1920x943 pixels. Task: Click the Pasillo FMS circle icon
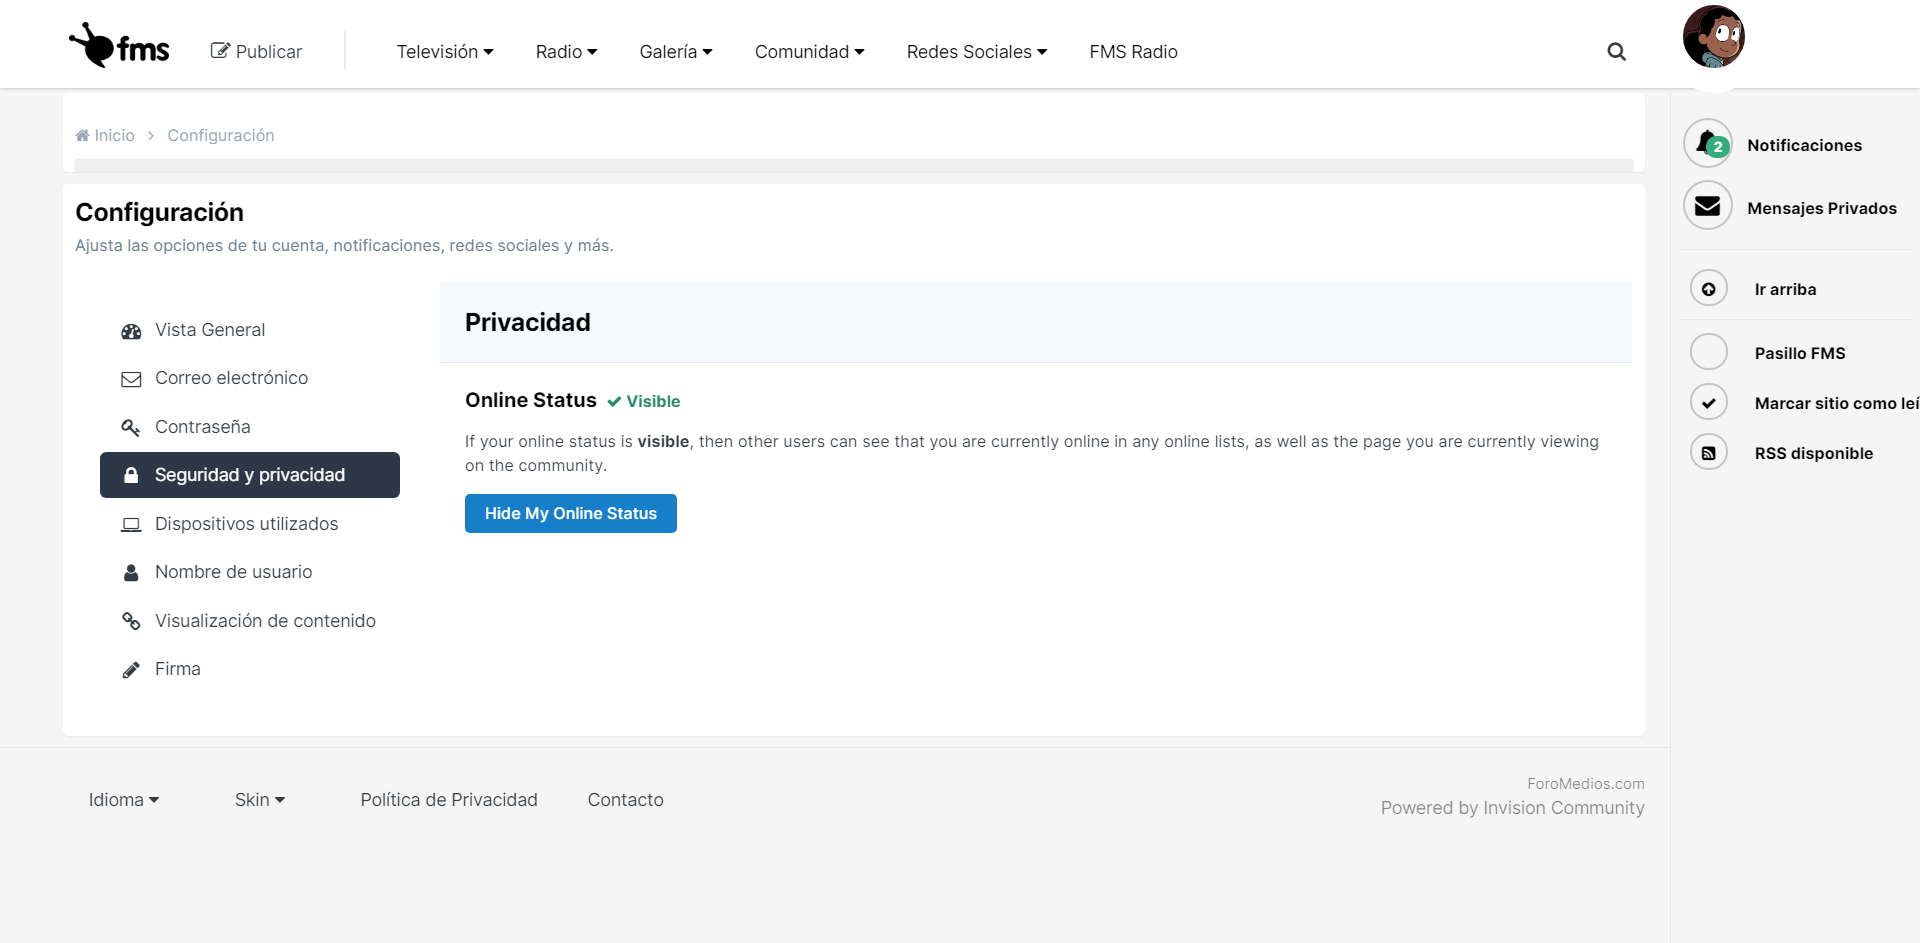pos(1709,352)
